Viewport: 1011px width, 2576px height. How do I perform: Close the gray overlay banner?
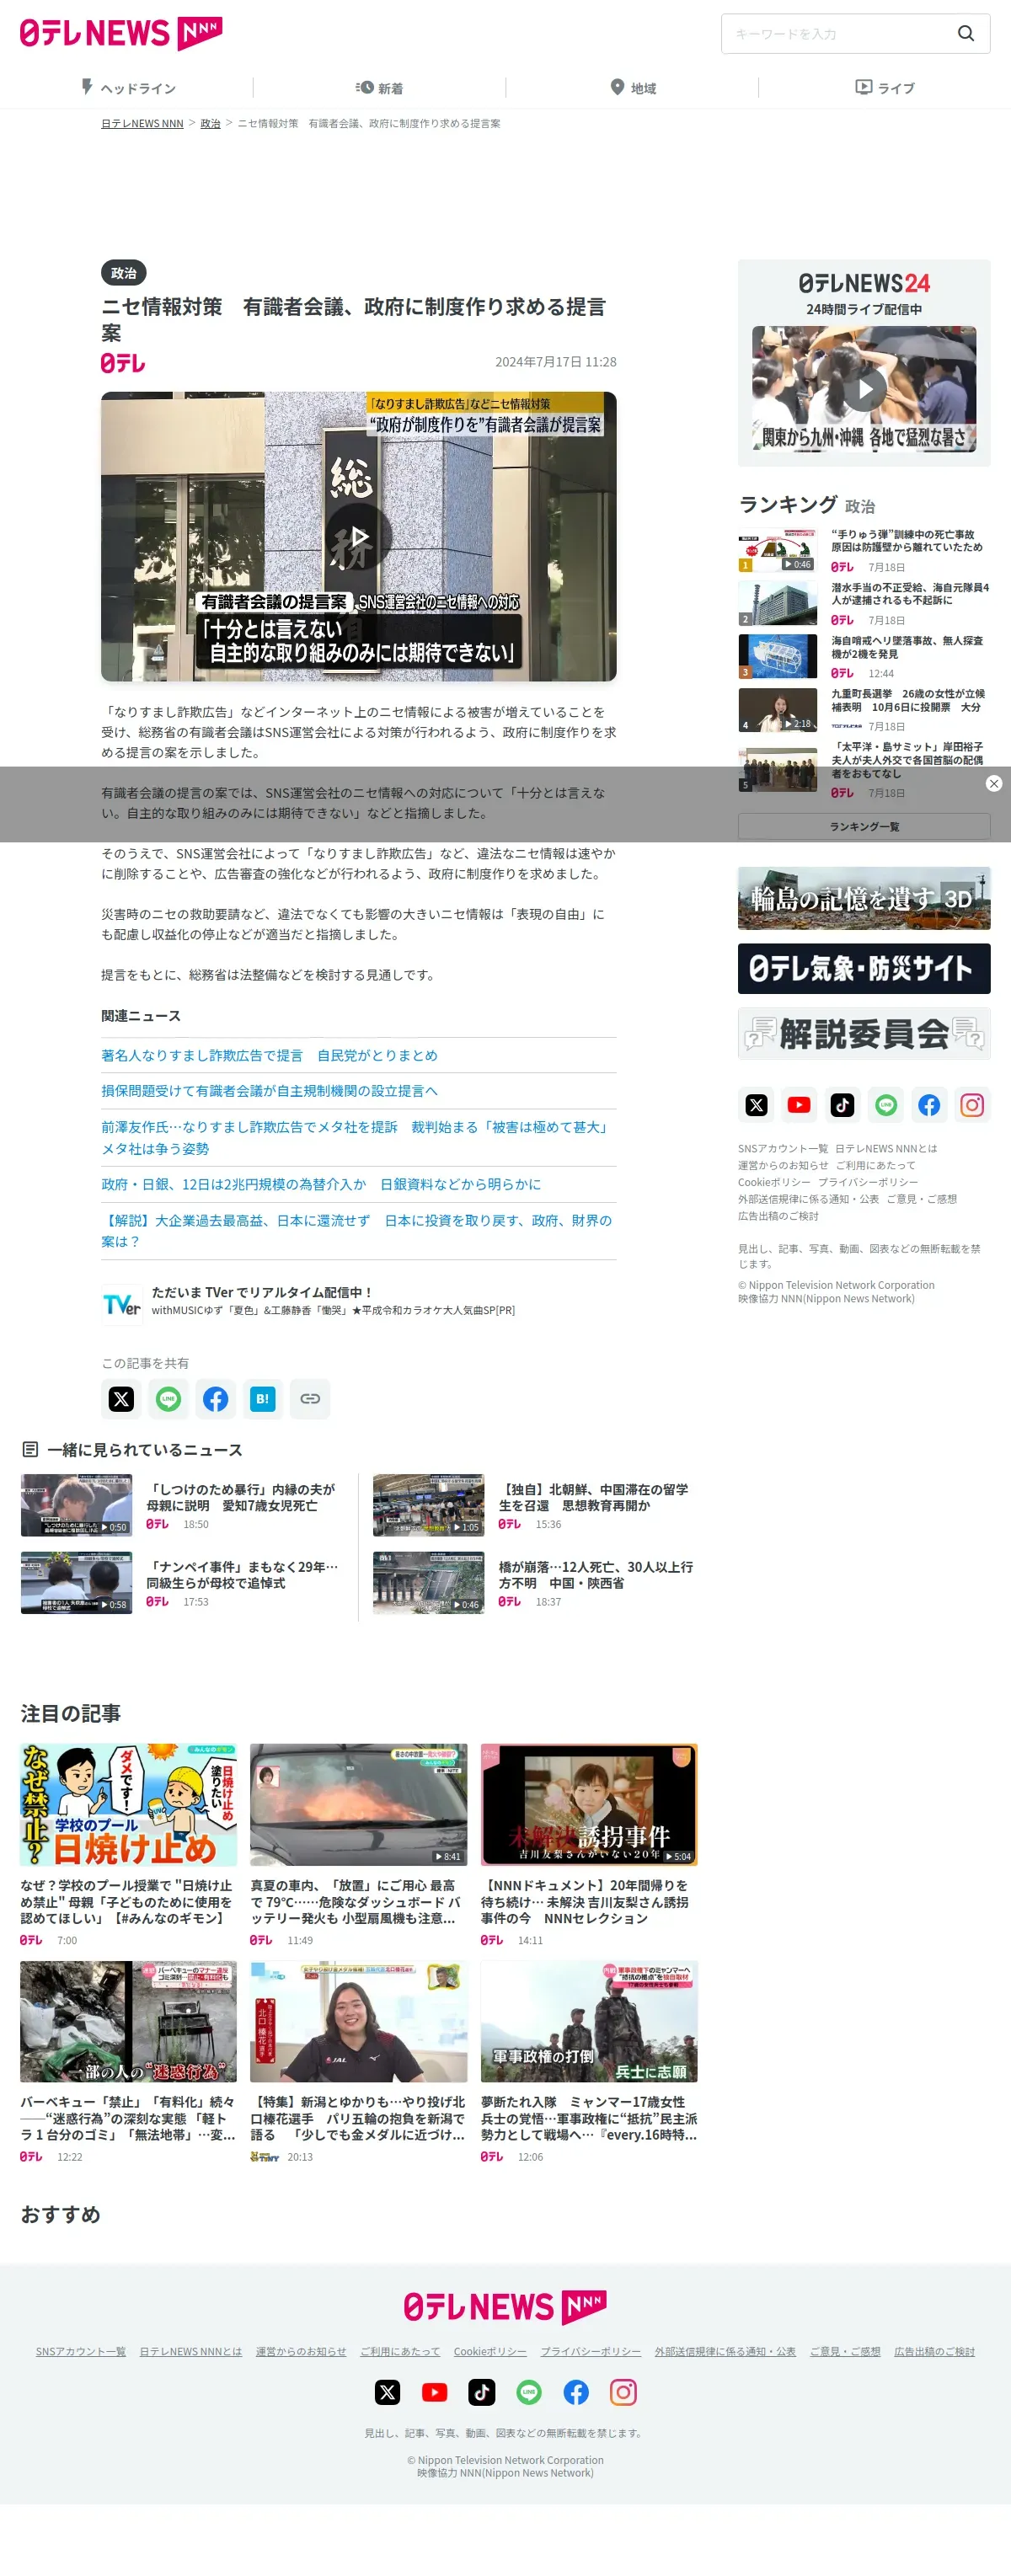click(x=993, y=783)
